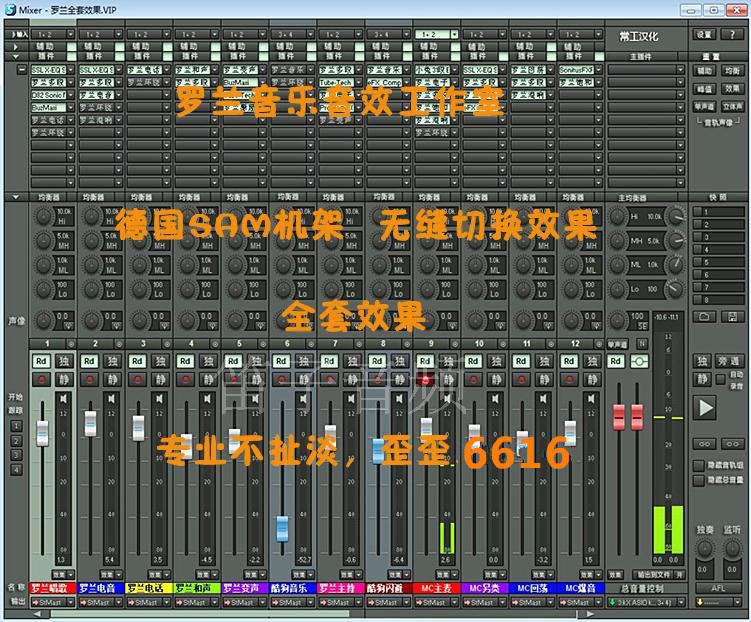Image resolution: width=751 pixels, height=622 pixels.
Task: Open the SSL X-EQ plugin slot dropdown on channel 1
Action: click(x=70, y=70)
